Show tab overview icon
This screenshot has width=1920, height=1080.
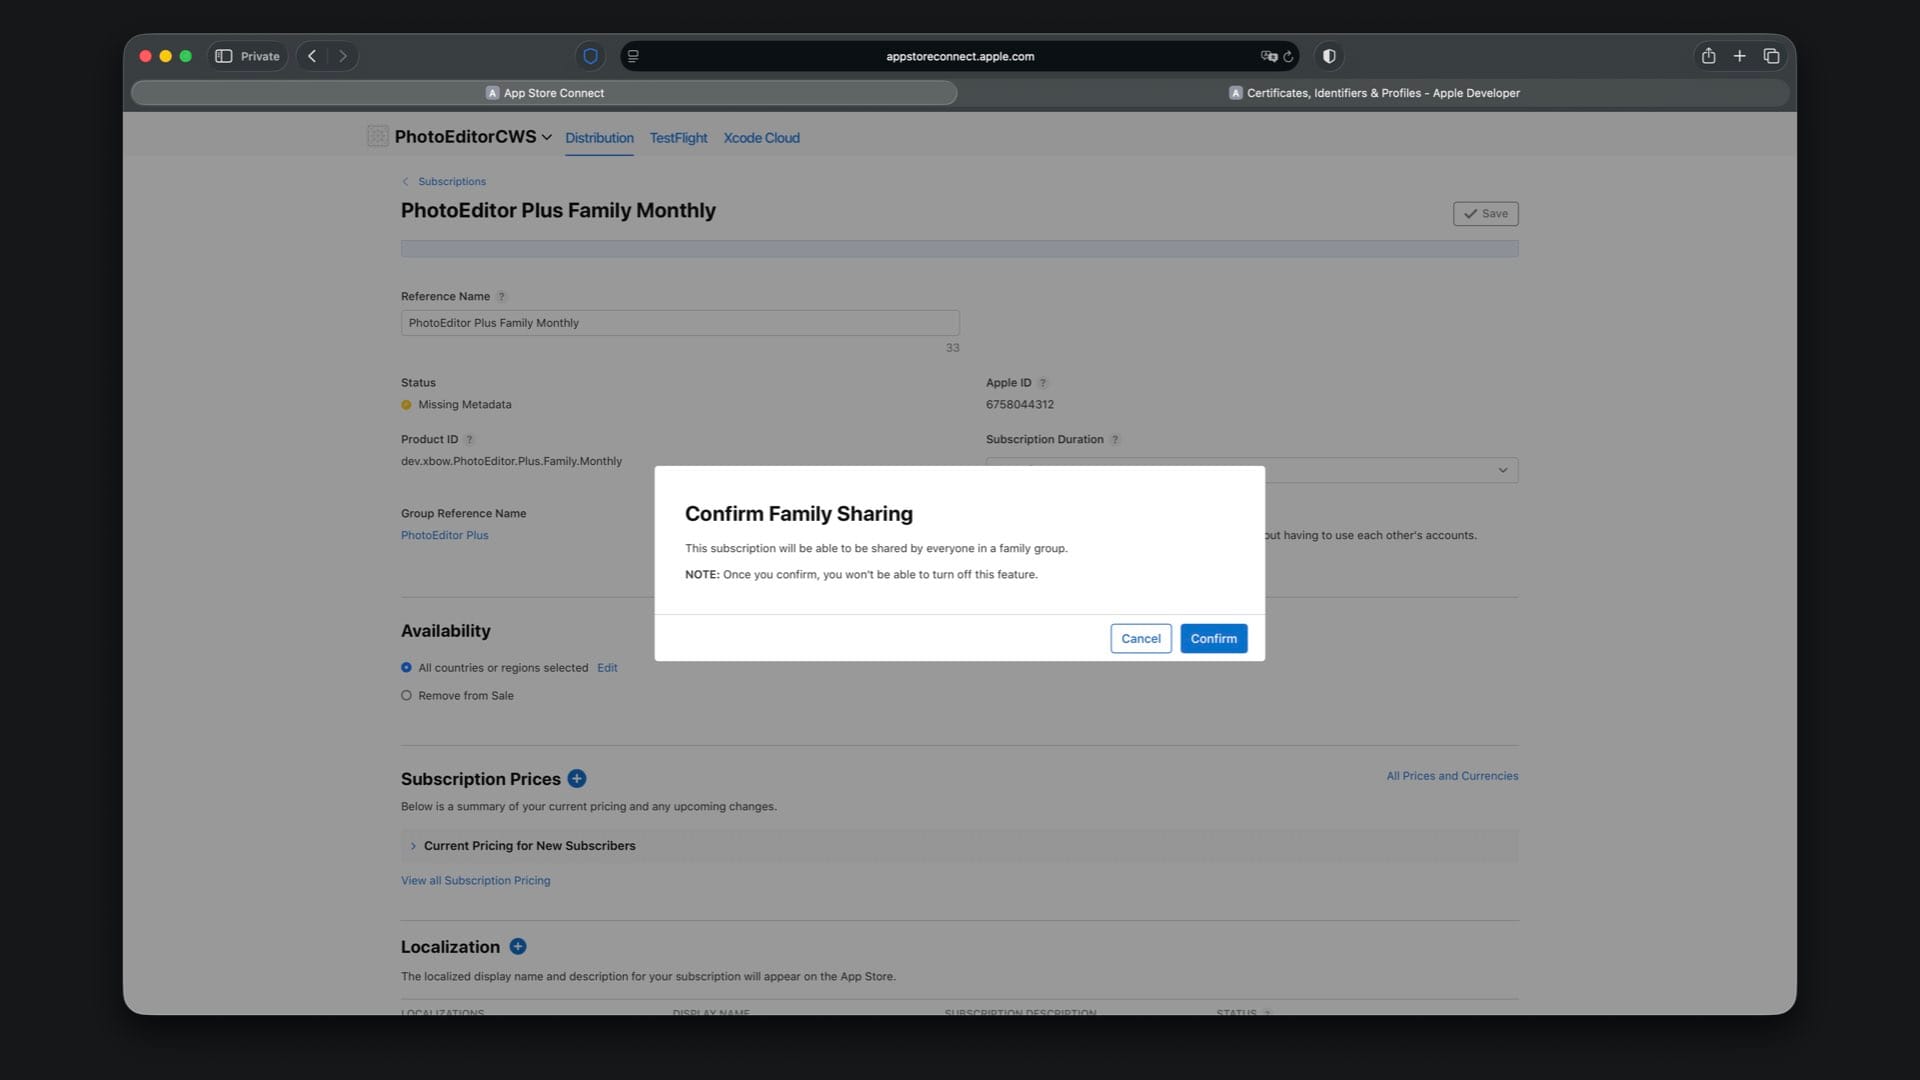[1771, 56]
